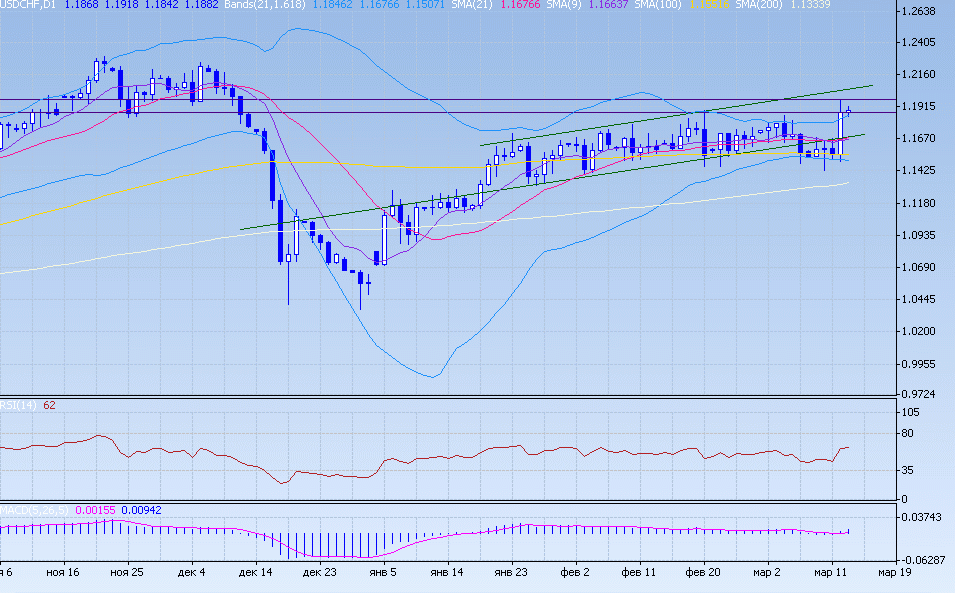
Task: Click the 1.2638 price axis level
Action: (917, 12)
